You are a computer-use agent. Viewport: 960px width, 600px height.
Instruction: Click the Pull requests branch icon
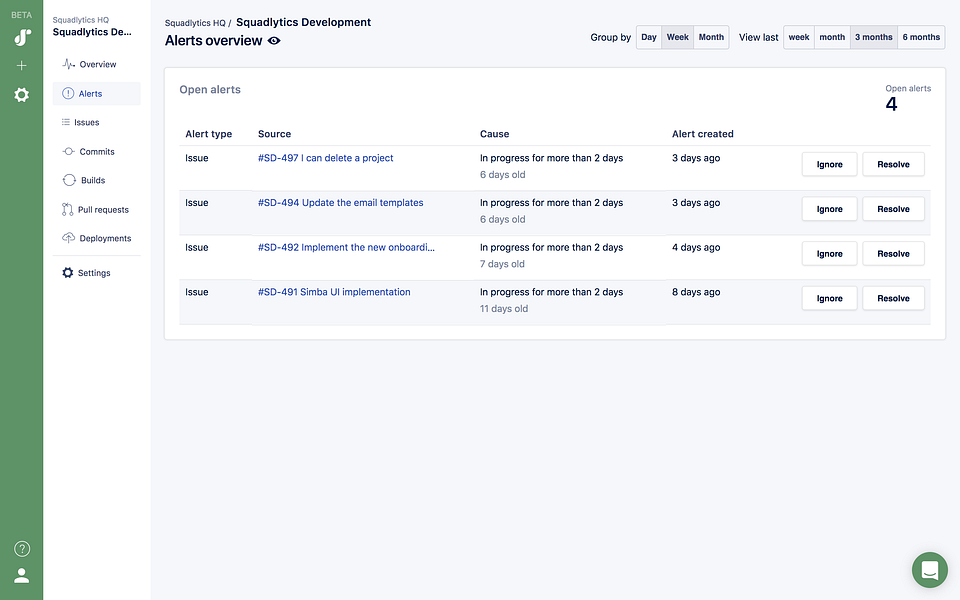tap(67, 209)
